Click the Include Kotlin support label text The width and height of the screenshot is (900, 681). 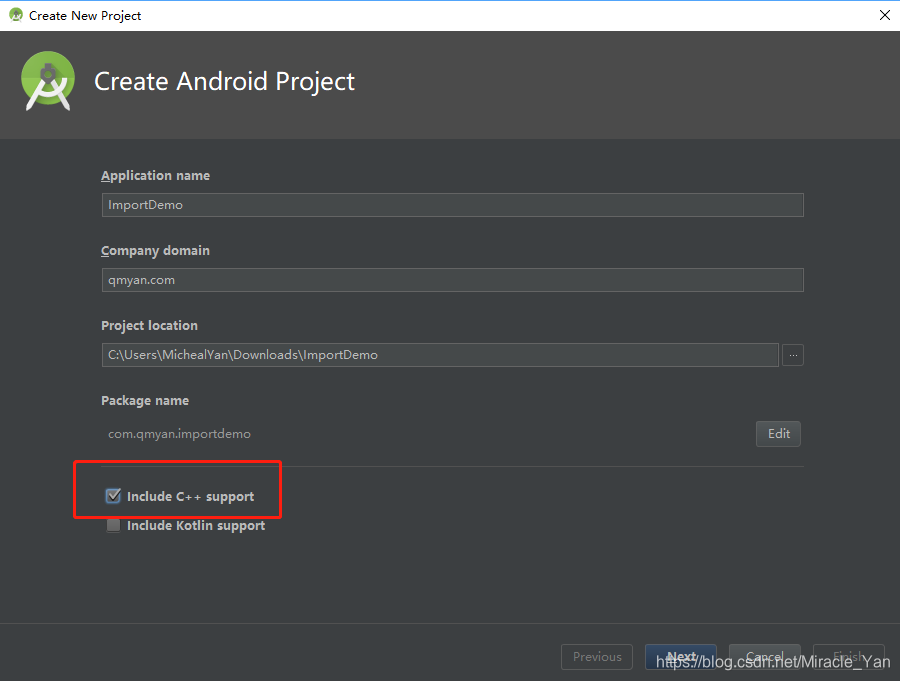pyautogui.click(x=196, y=526)
